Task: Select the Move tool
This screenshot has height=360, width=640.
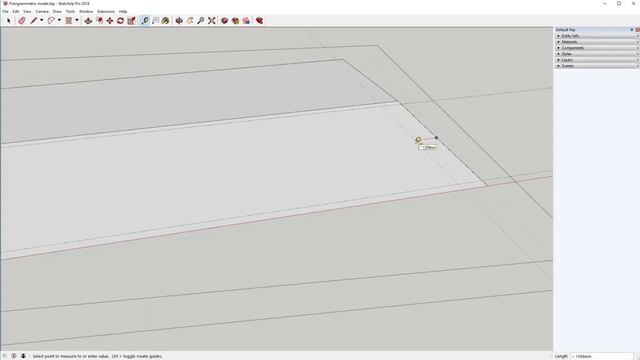Action: tap(110, 20)
